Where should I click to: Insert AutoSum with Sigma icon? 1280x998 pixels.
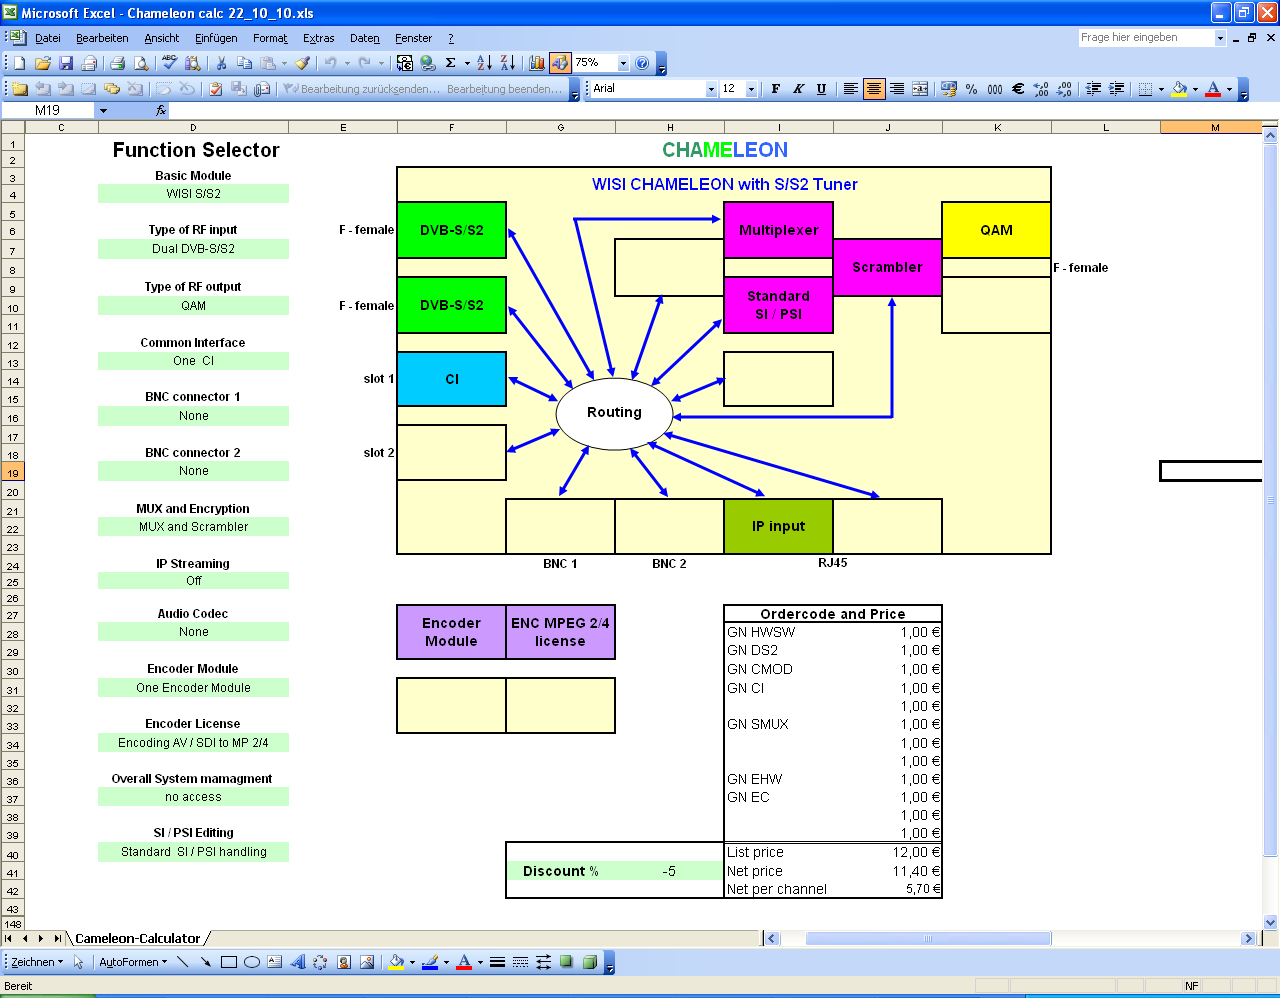451,63
